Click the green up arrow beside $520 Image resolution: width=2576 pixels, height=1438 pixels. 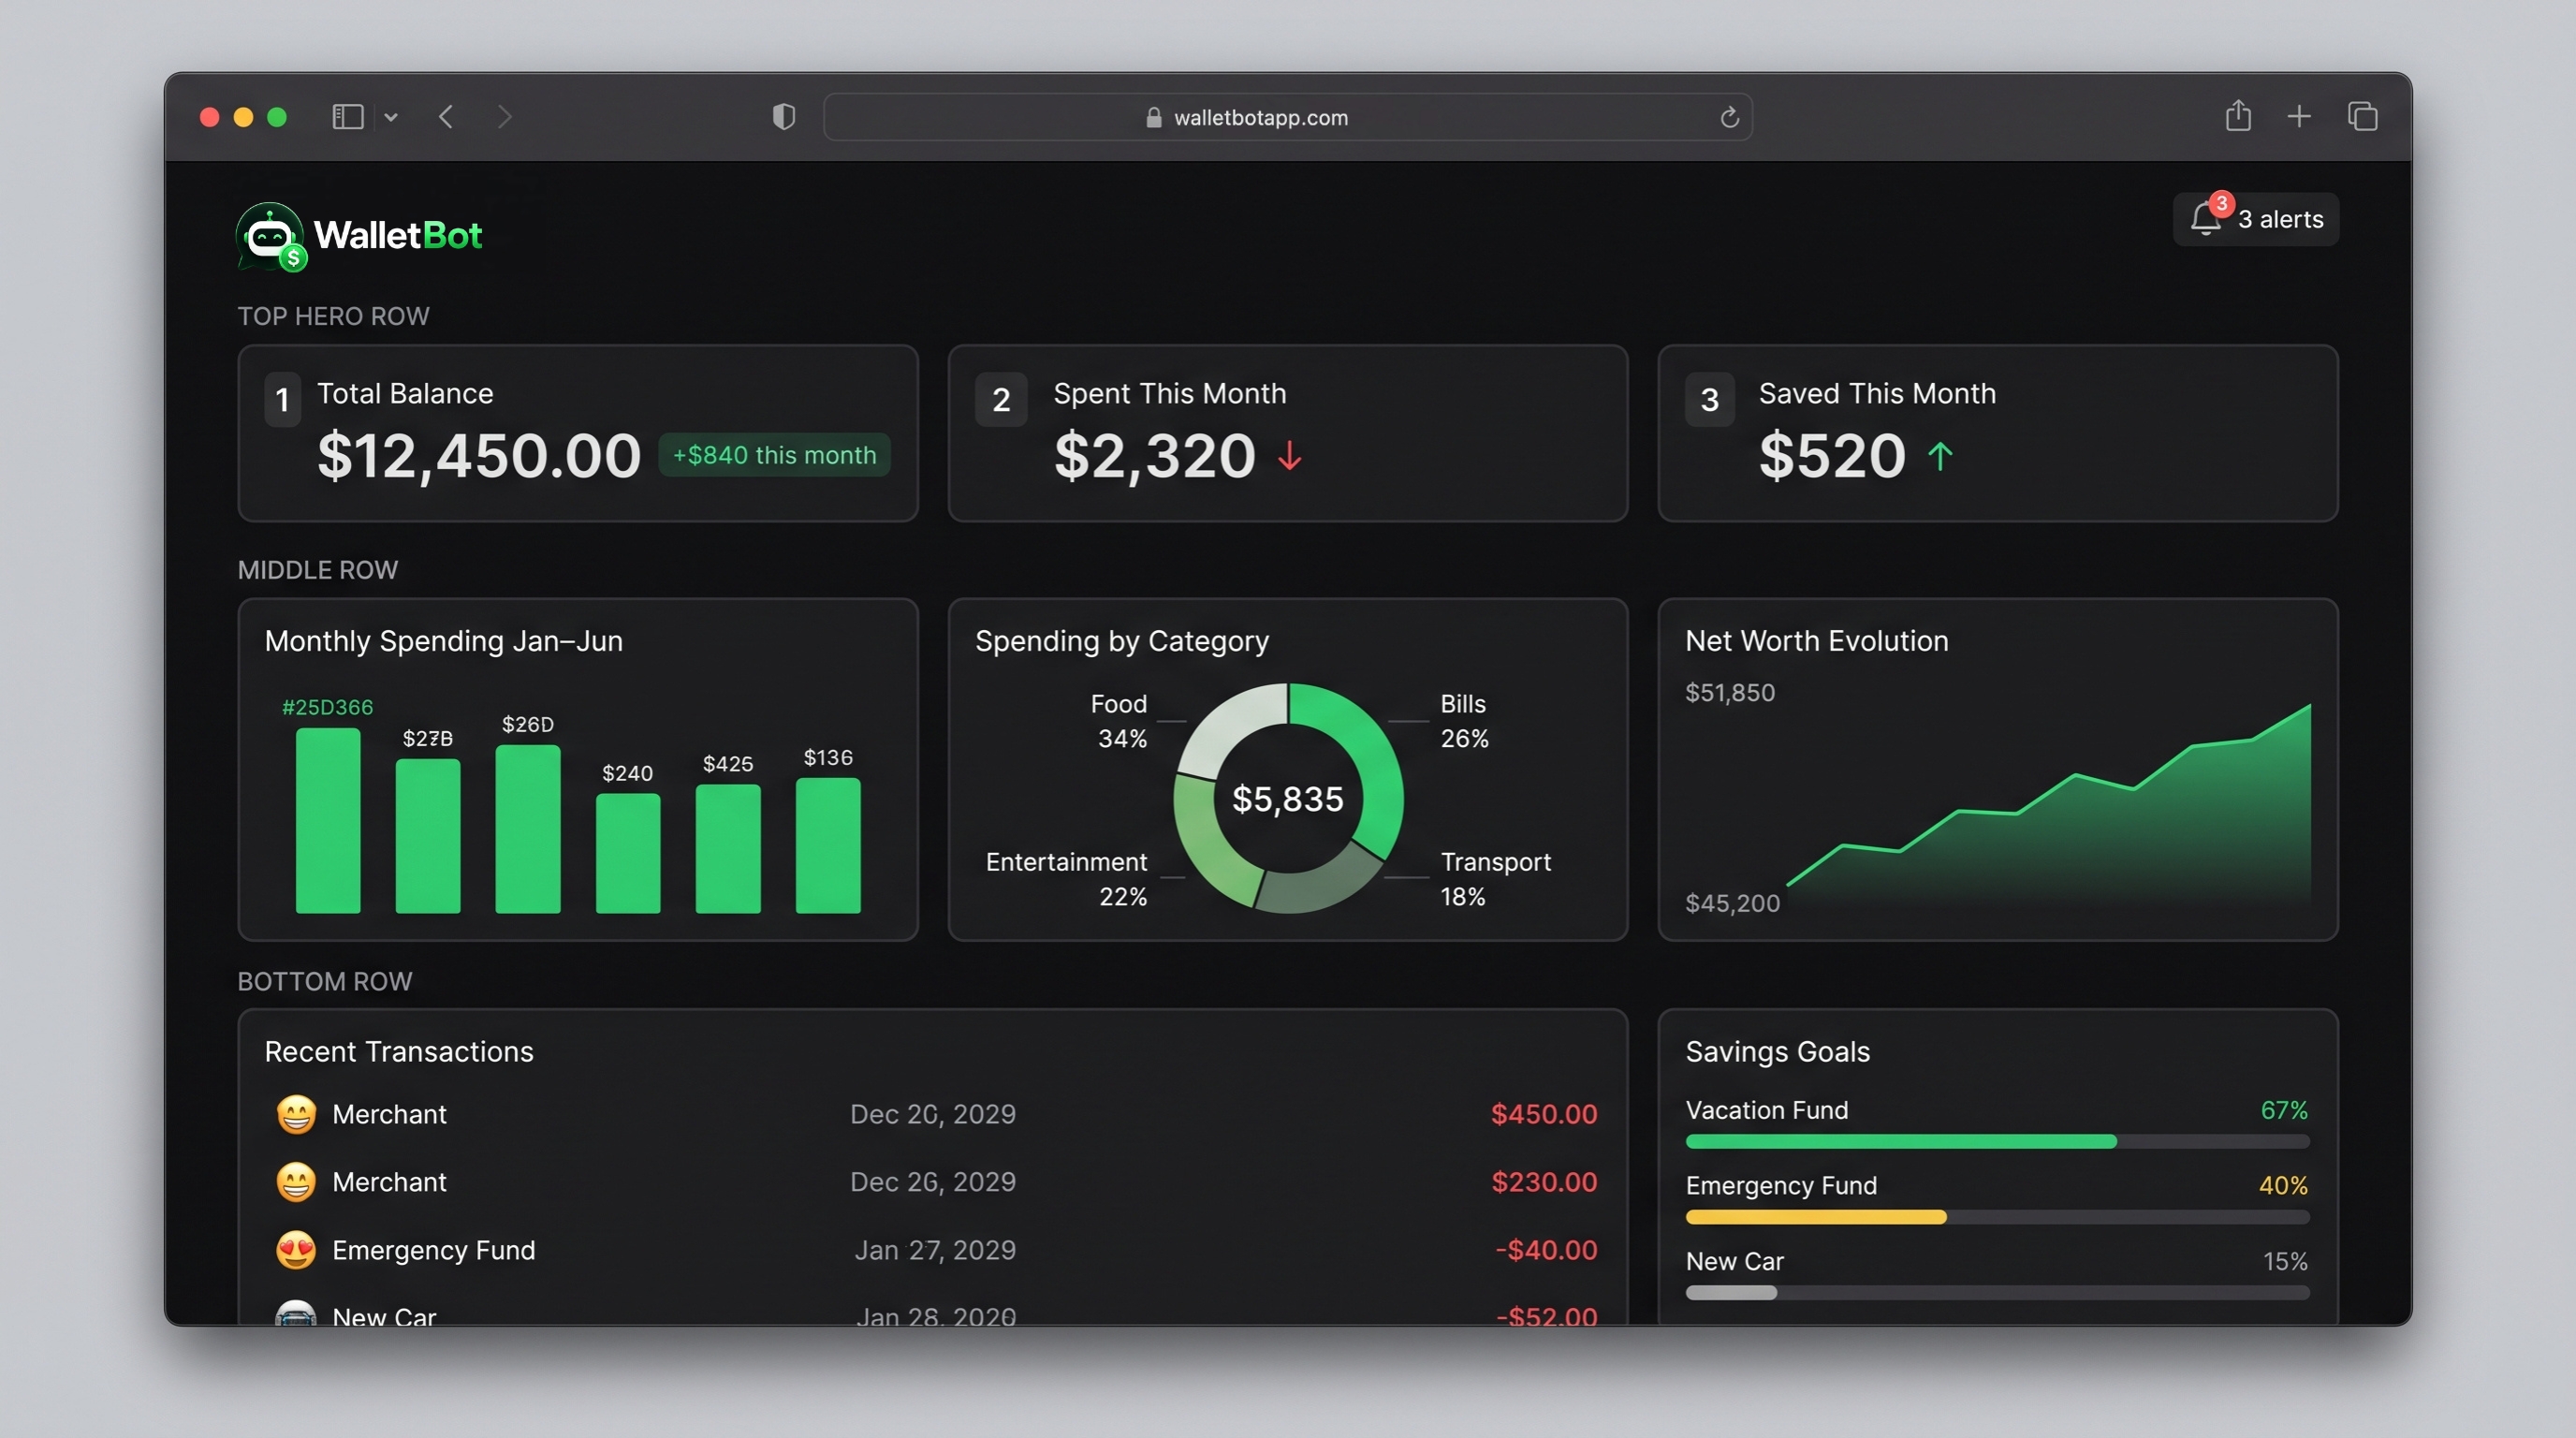pyautogui.click(x=1940, y=456)
